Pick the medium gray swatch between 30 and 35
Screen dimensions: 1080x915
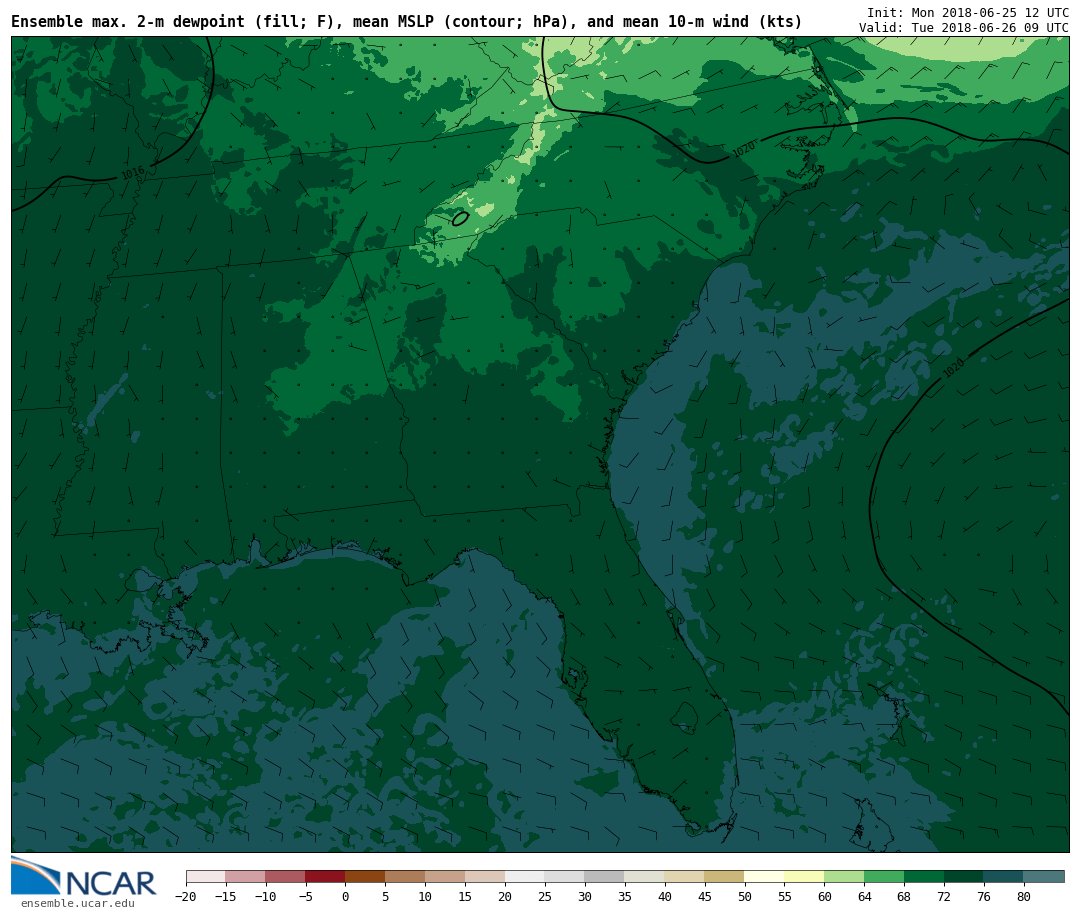[x=604, y=877]
